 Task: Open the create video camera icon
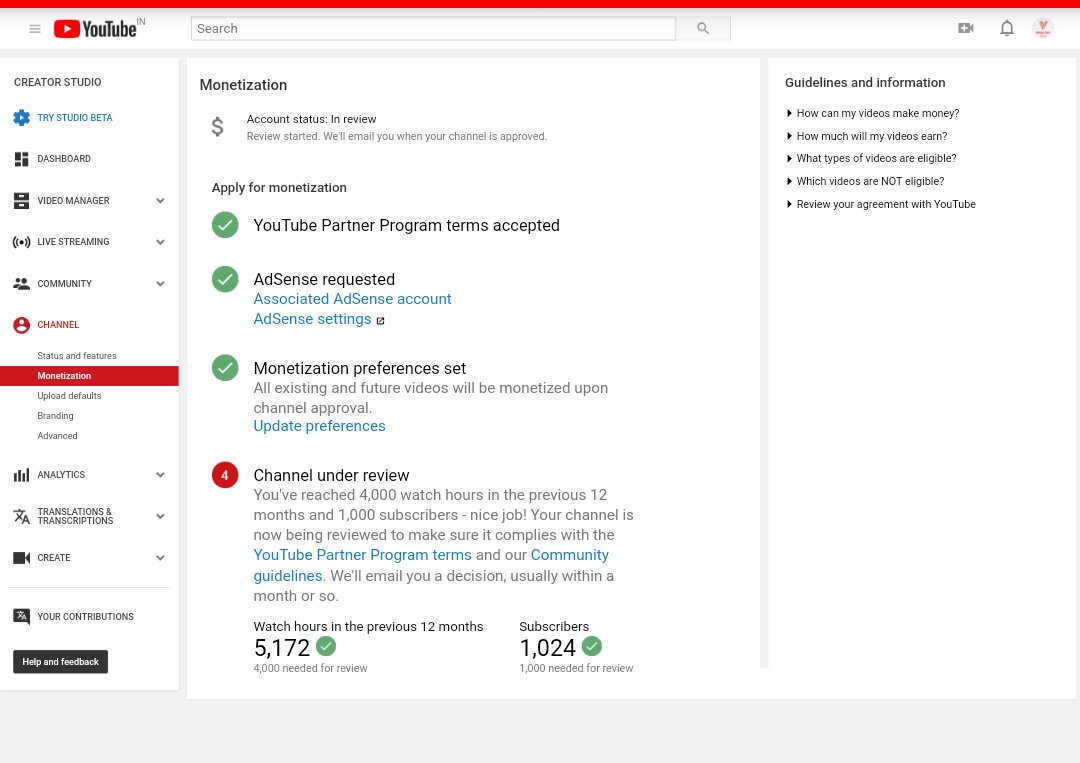tap(966, 28)
